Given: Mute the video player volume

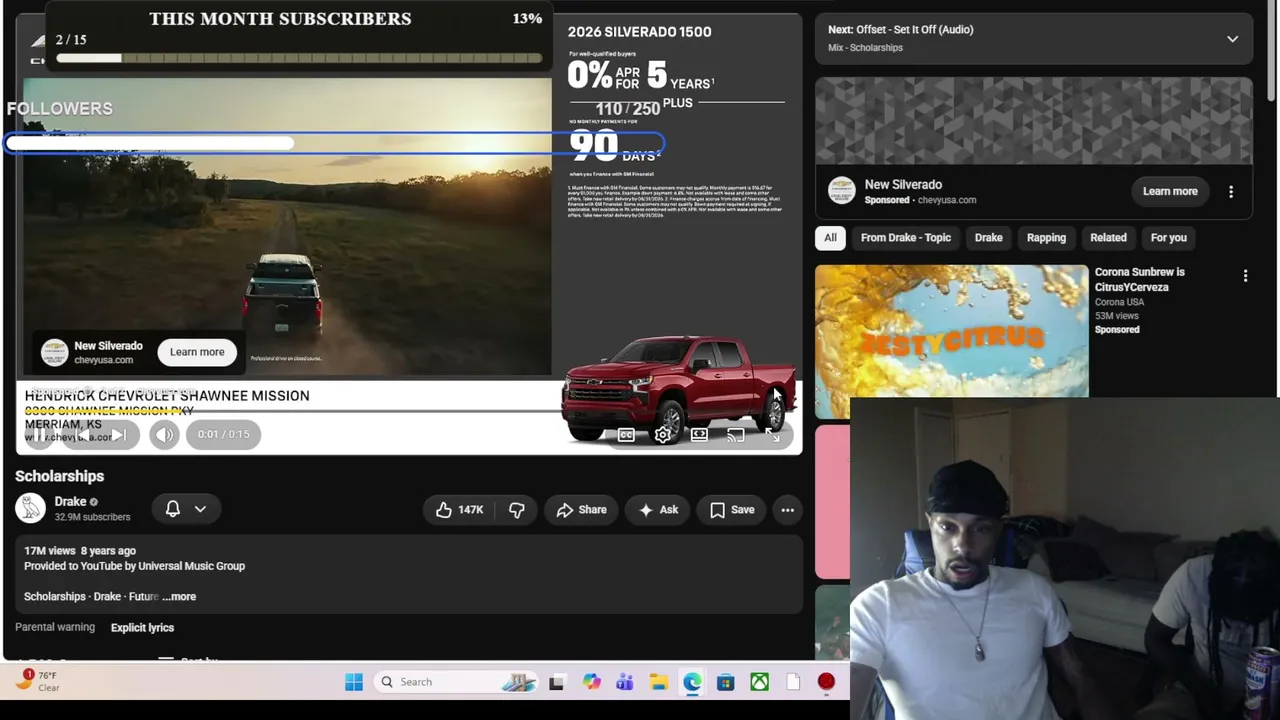Looking at the screenshot, I should pyautogui.click(x=165, y=435).
